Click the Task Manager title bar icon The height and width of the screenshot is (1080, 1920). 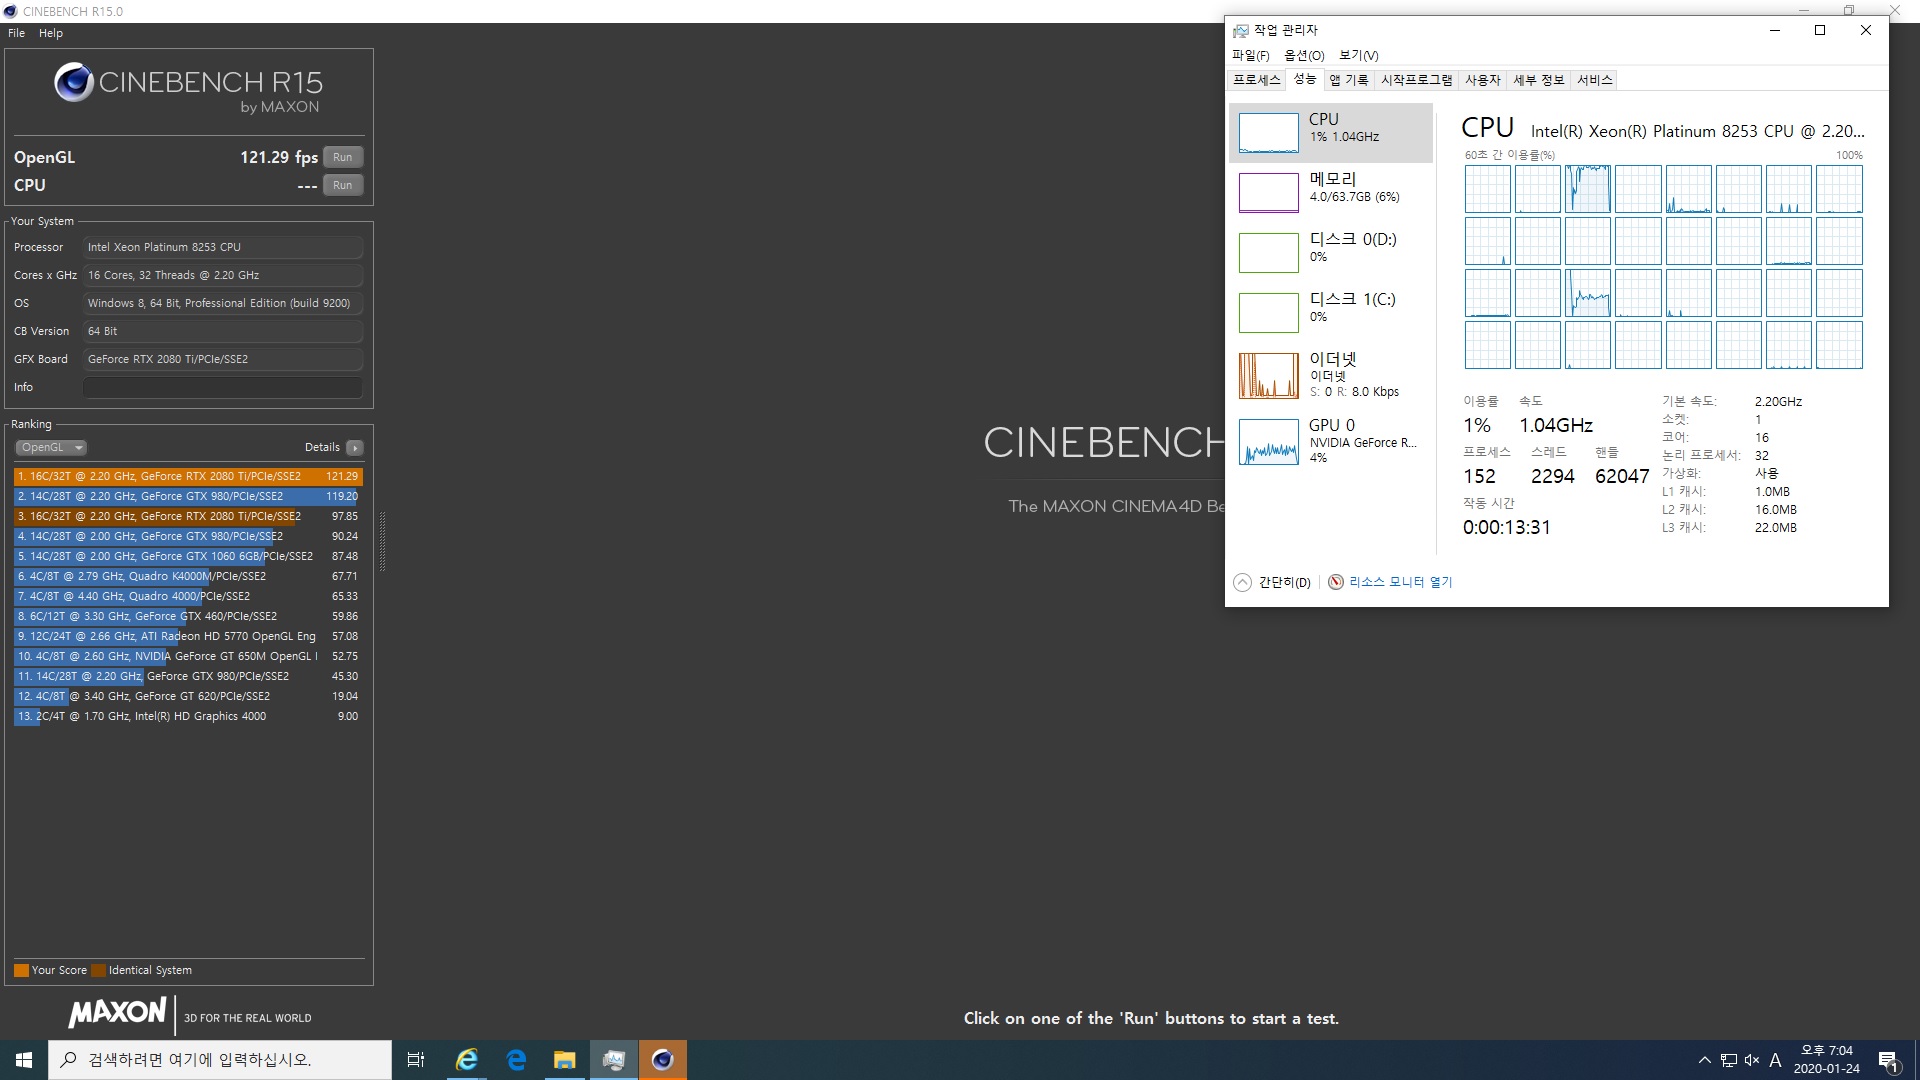1241,30
